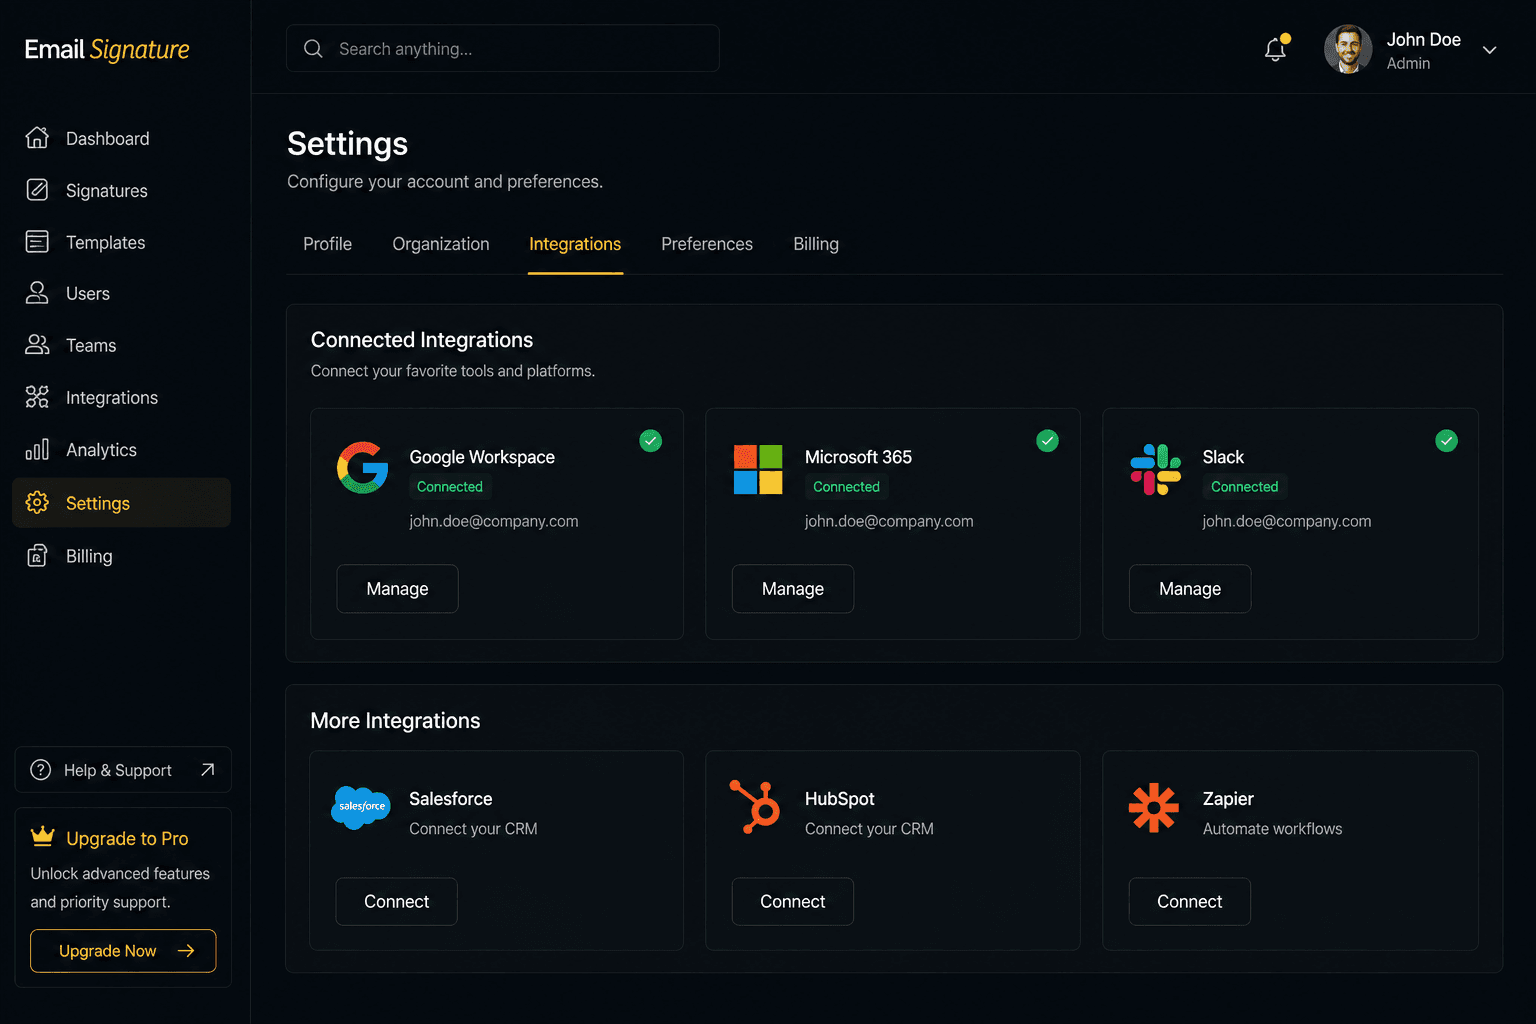Click the Microsoft 365 logo
This screenshot has height=1024, width=1536.
pos(758,470)
